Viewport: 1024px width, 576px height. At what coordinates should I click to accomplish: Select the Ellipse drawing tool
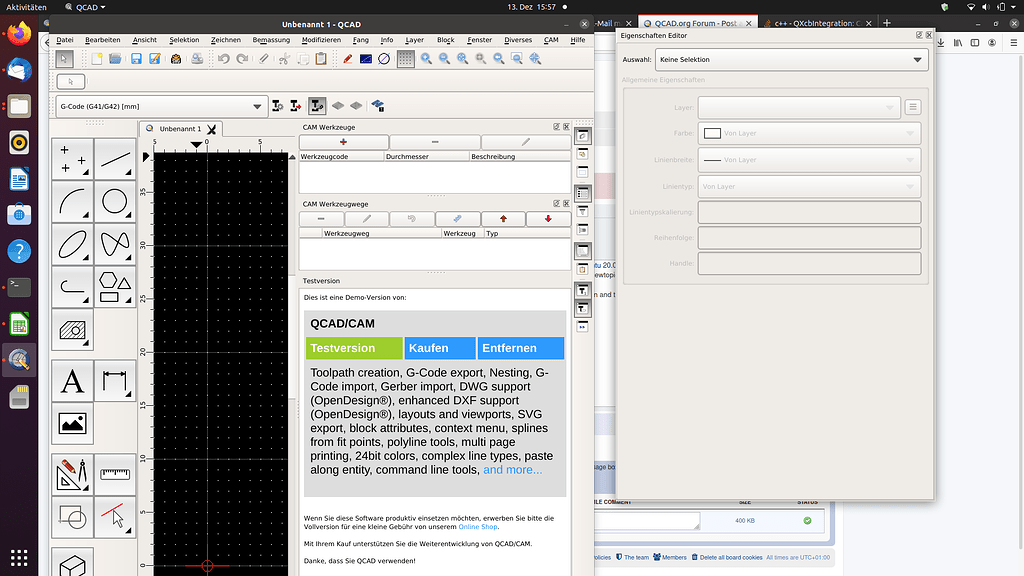click(72, 244)
